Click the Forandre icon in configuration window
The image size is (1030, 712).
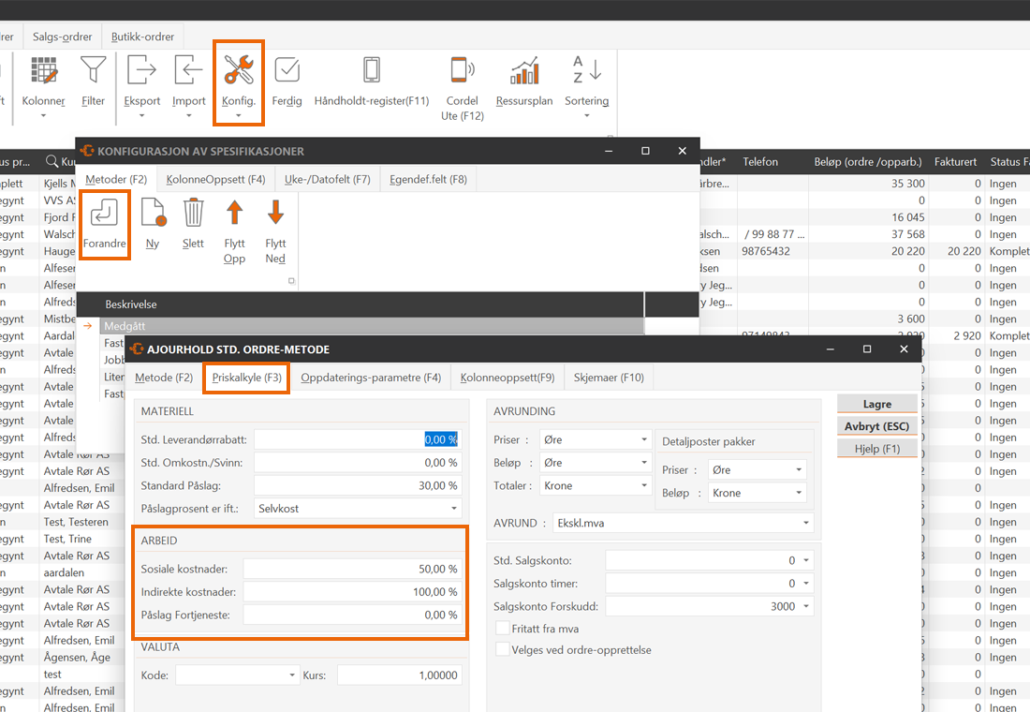pos(104,213)
